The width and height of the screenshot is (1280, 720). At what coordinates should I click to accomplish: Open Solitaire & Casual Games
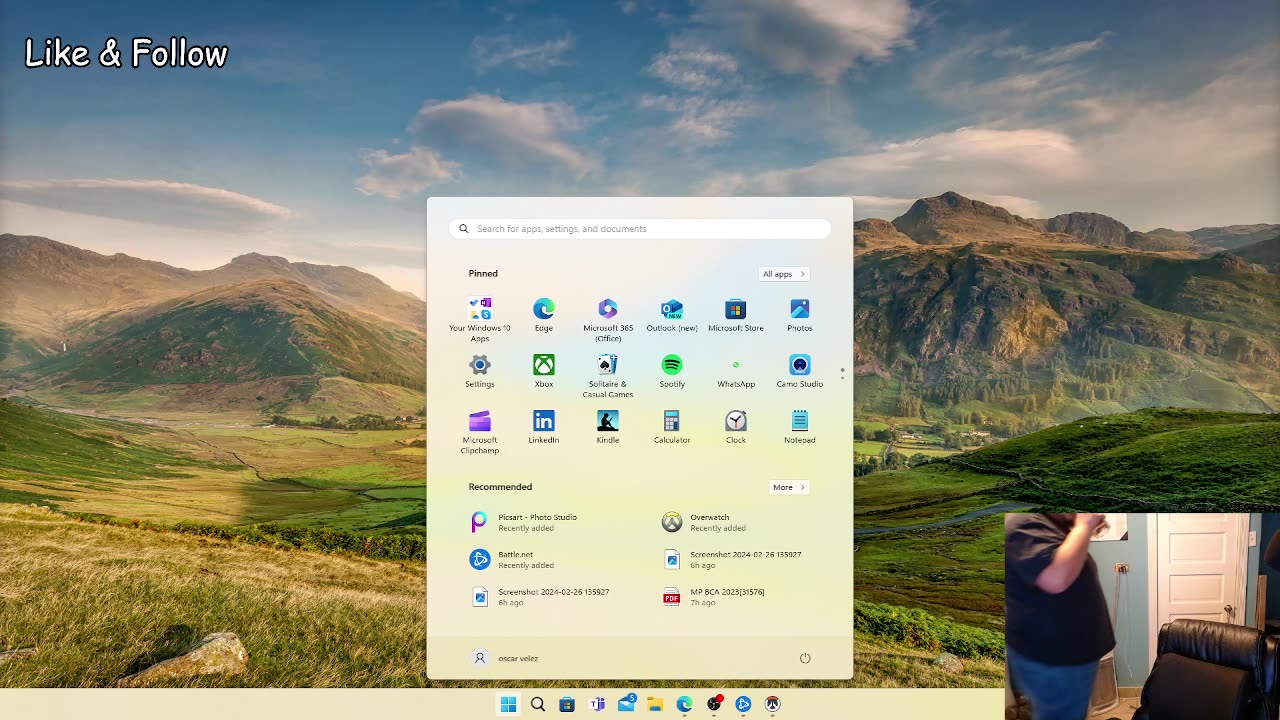coord(608,375)
